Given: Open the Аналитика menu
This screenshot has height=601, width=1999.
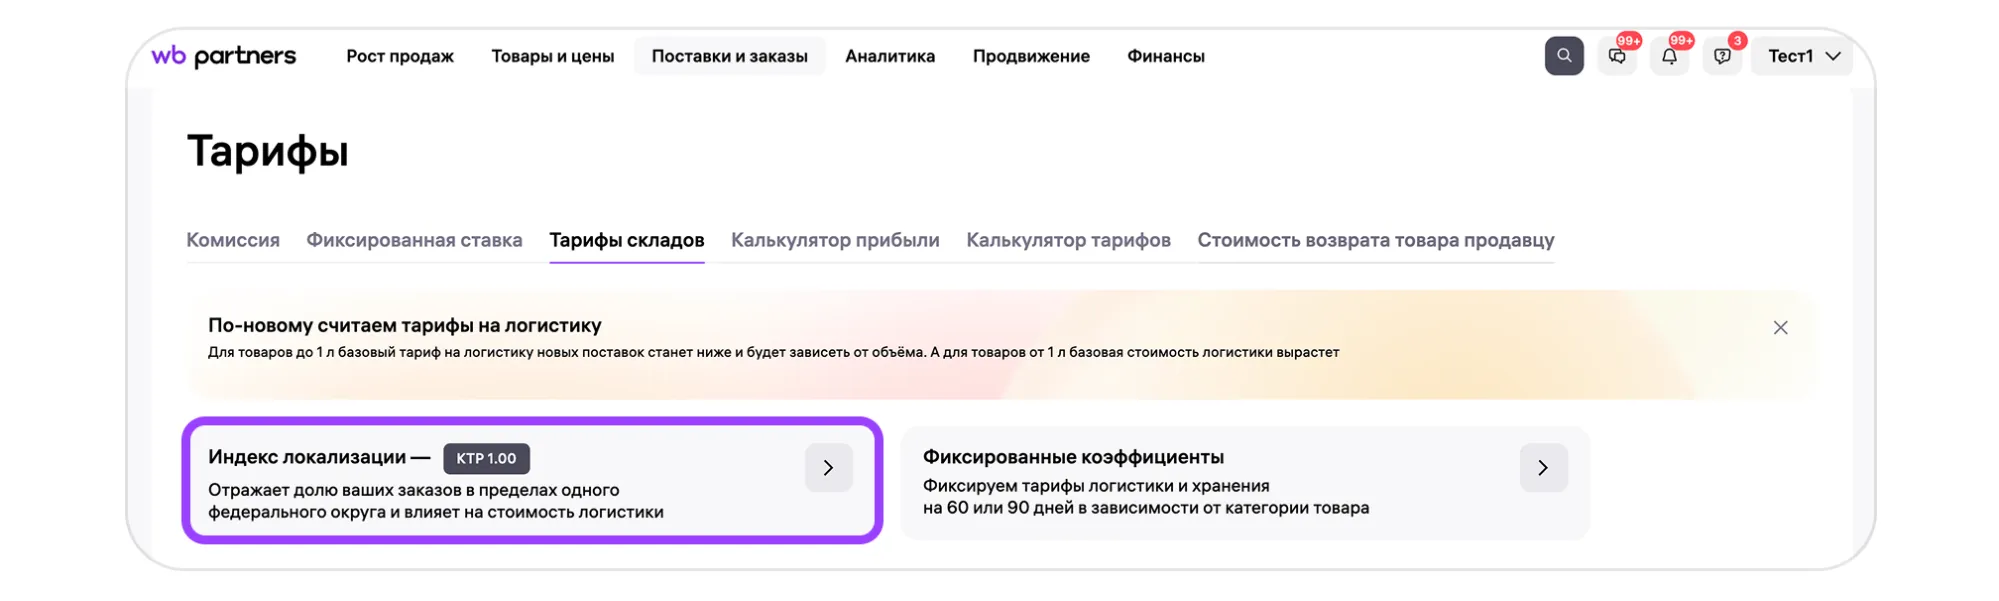Looking at the screenshot, I should click(x=890, y=56).
